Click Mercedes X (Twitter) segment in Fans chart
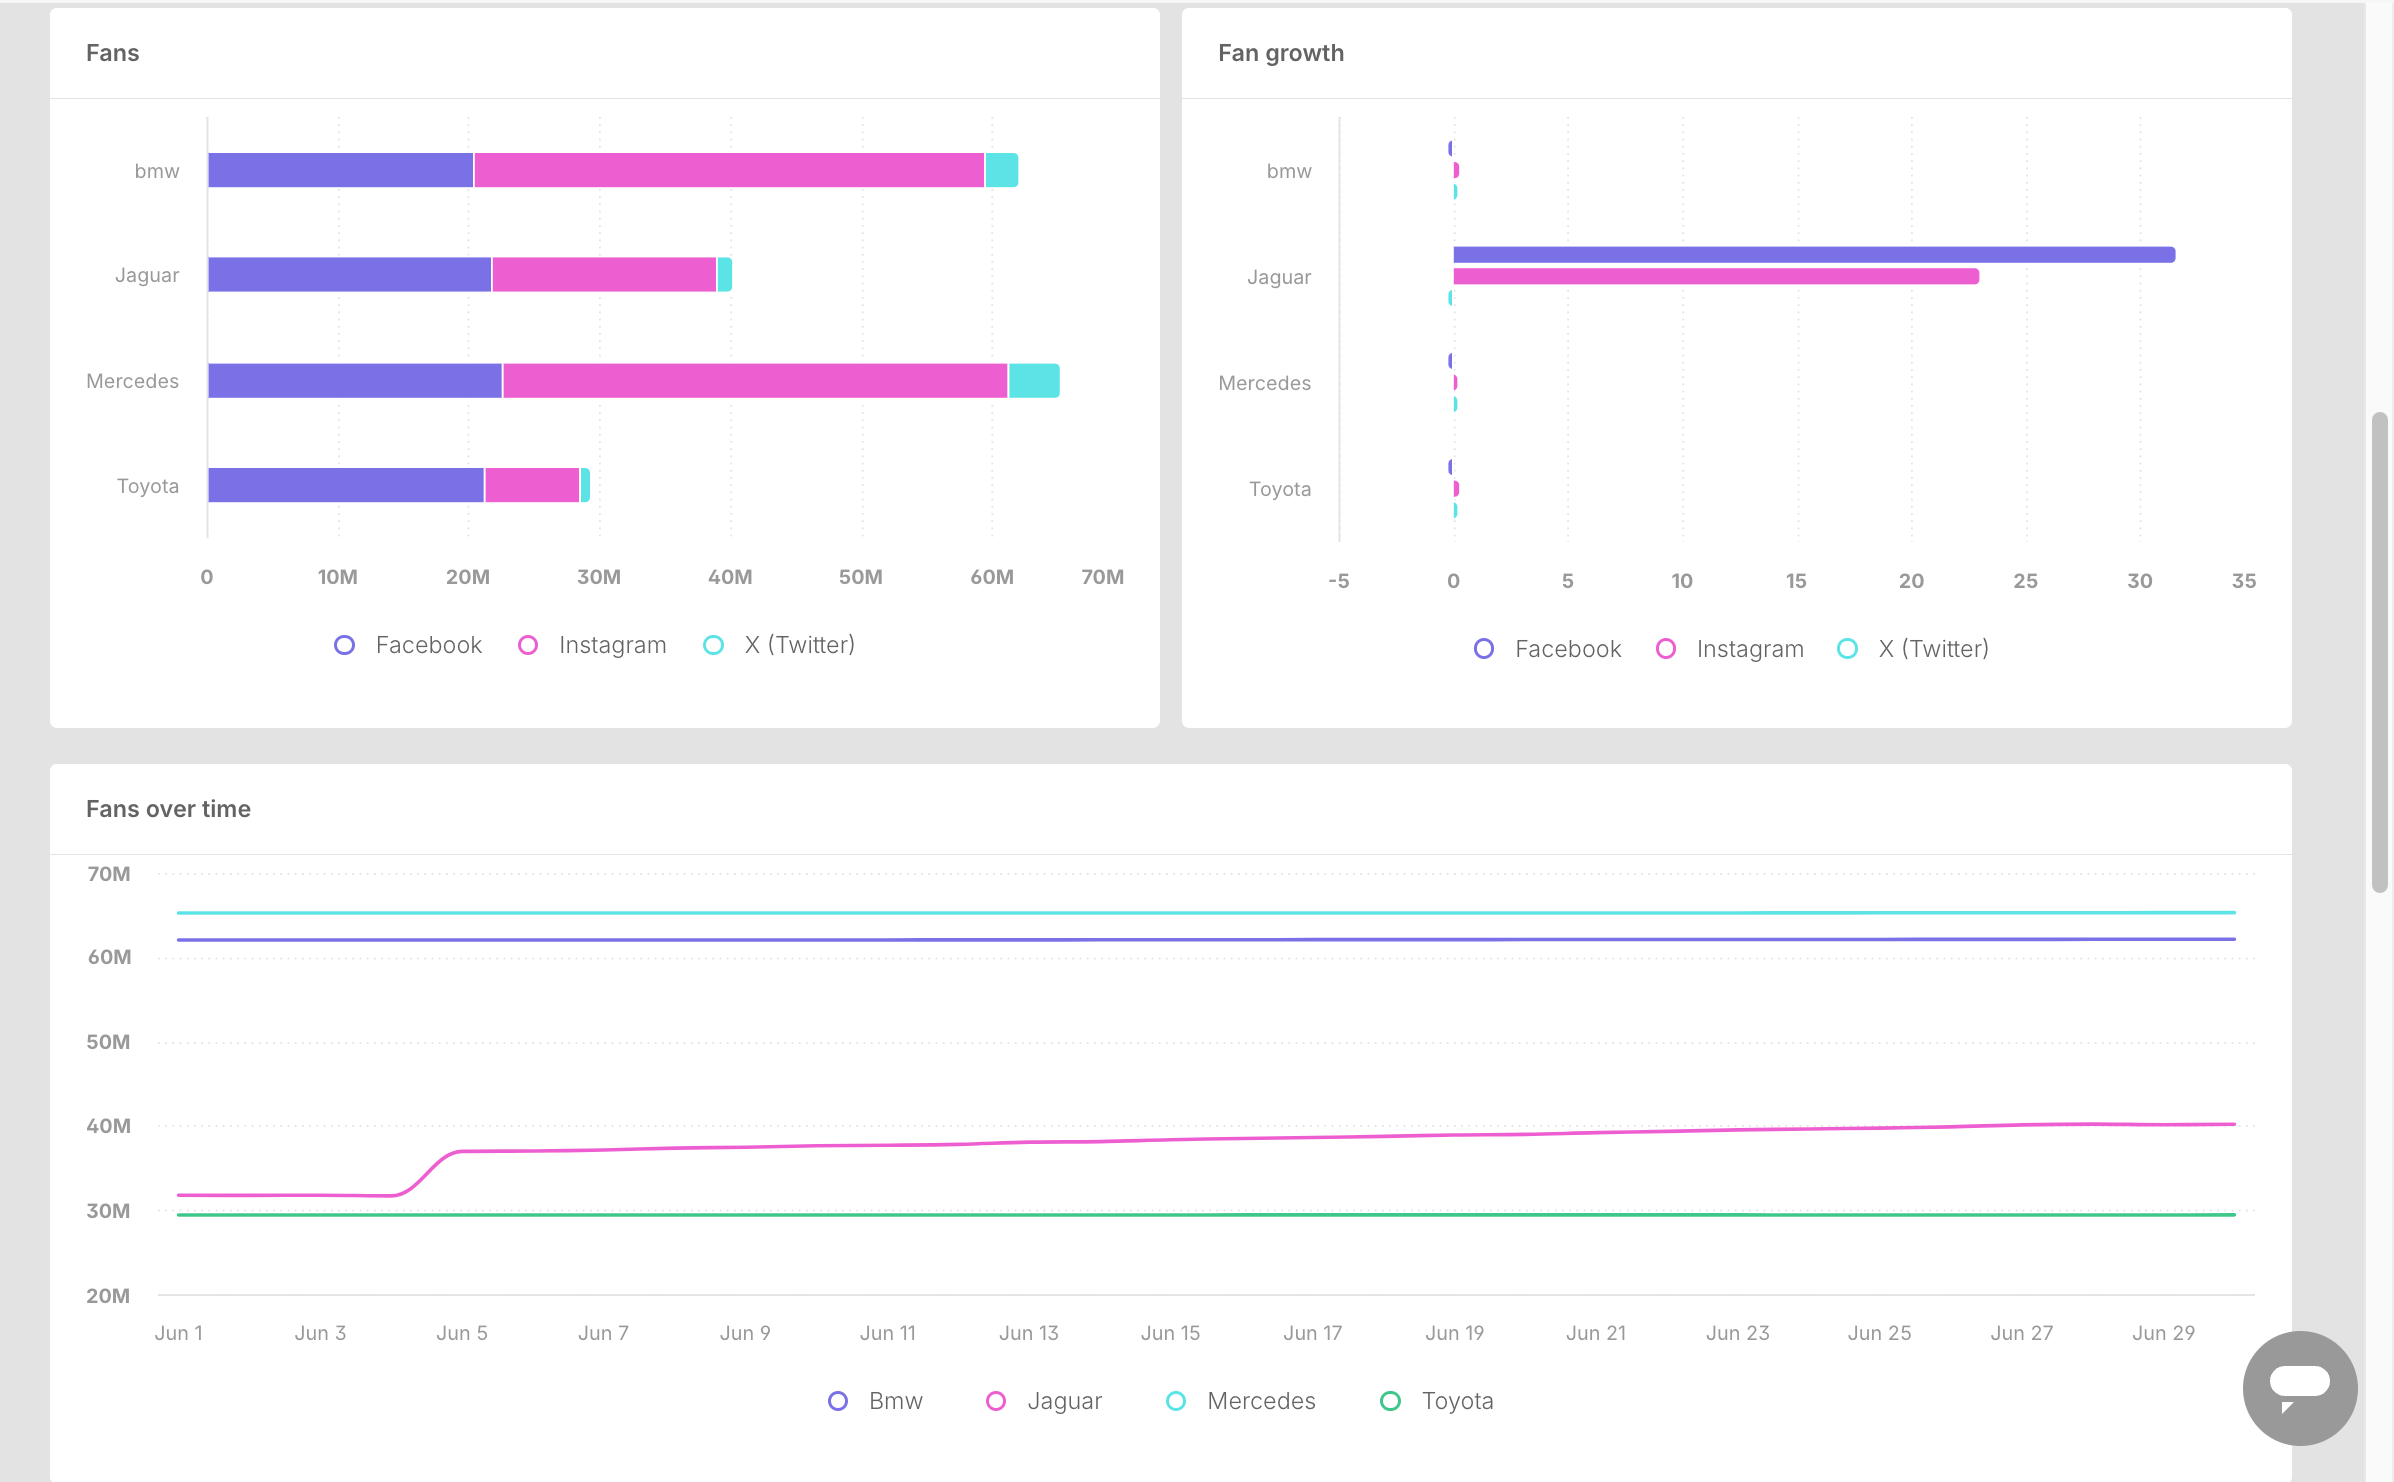The height and width of the screenshot is (1482, 2394). [x=1034, y=381]
